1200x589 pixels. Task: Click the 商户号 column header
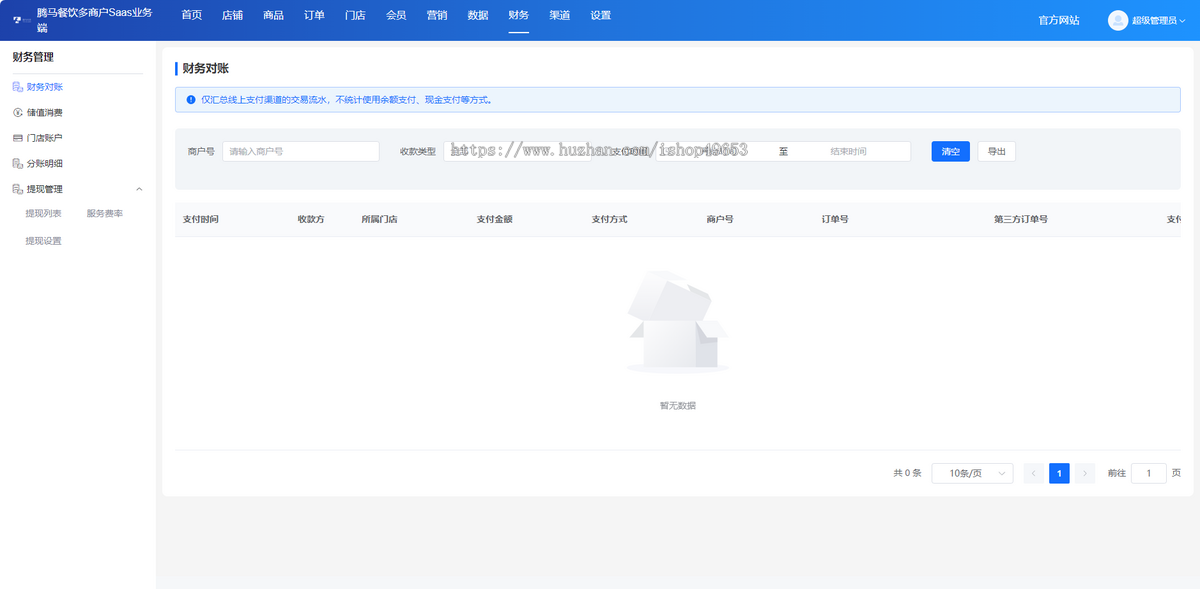point(720,219)
